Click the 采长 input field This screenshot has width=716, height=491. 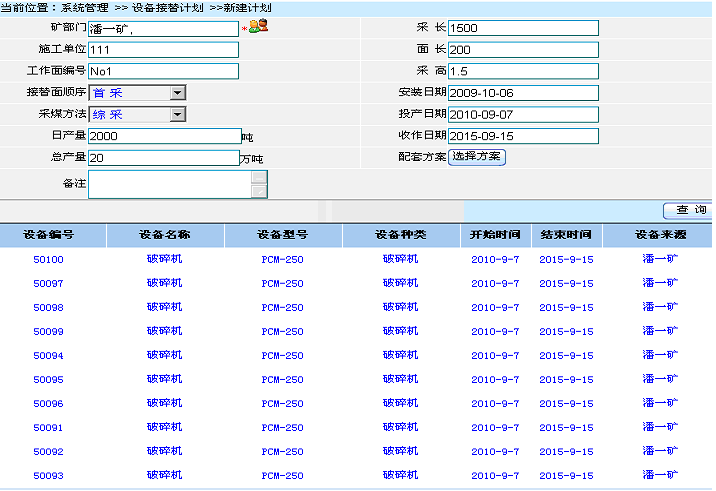coord(523,28)
